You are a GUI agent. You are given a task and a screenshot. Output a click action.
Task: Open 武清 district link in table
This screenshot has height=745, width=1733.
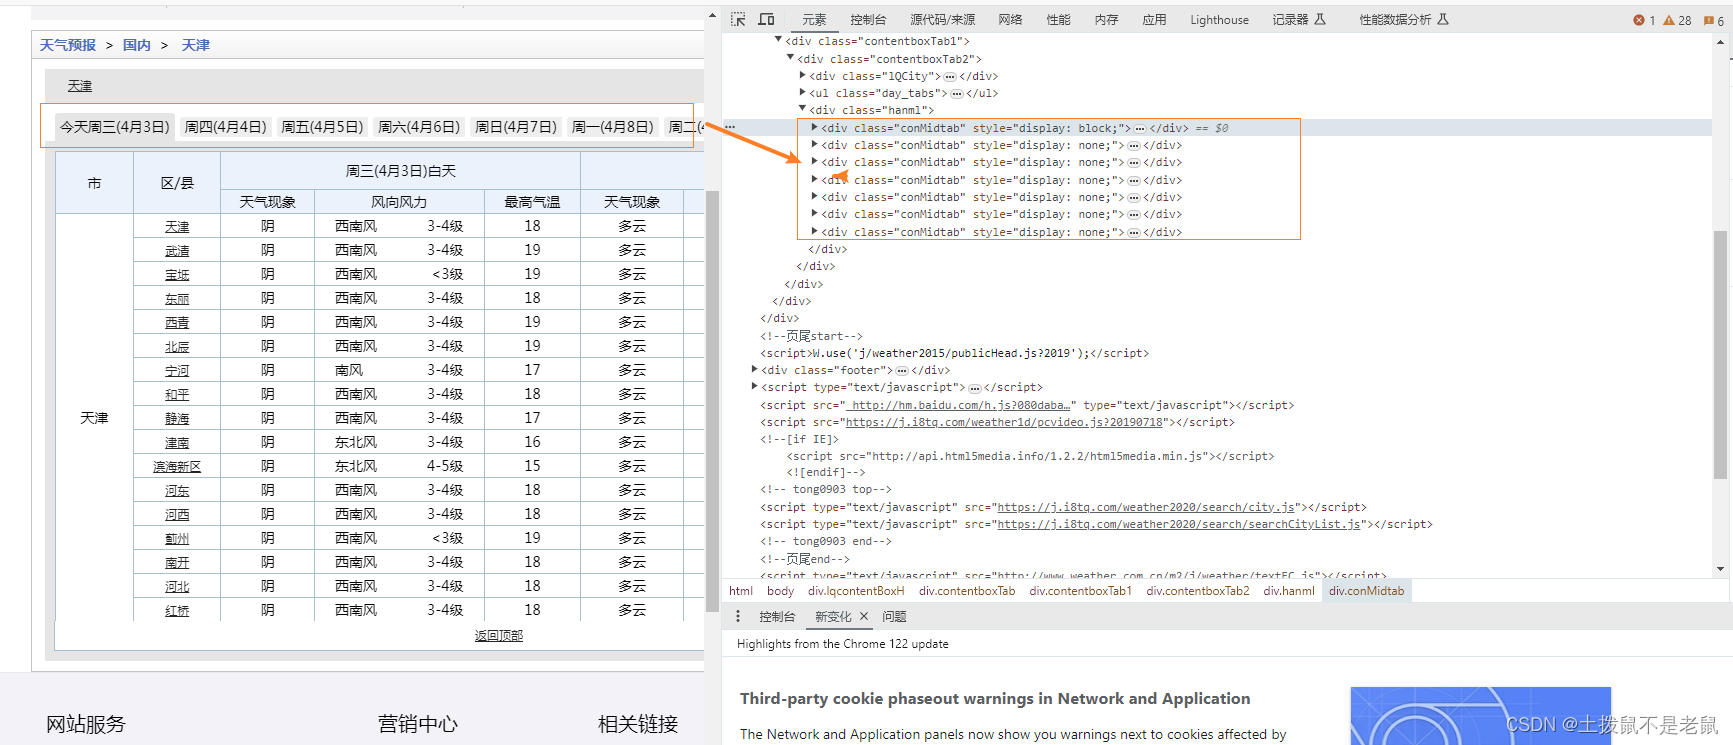(177, 251)
